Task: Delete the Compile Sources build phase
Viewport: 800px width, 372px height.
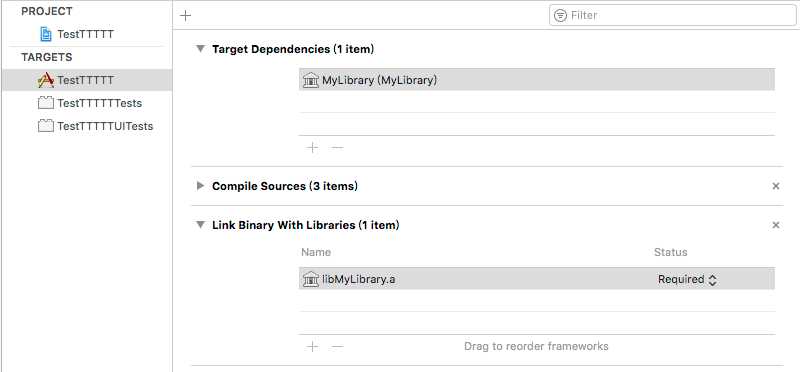Action: pyautogui.click(x=776, y=186)
